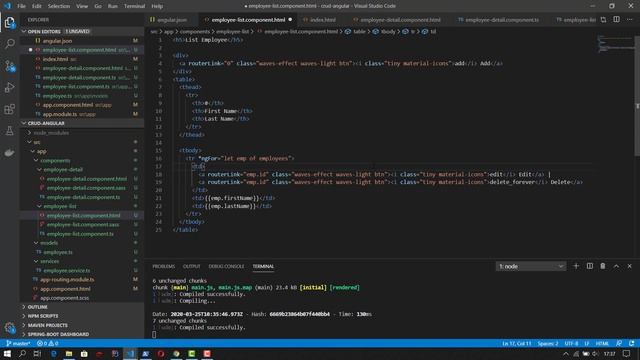Open Manage gear at activity bar bottom

pos(9,327)
